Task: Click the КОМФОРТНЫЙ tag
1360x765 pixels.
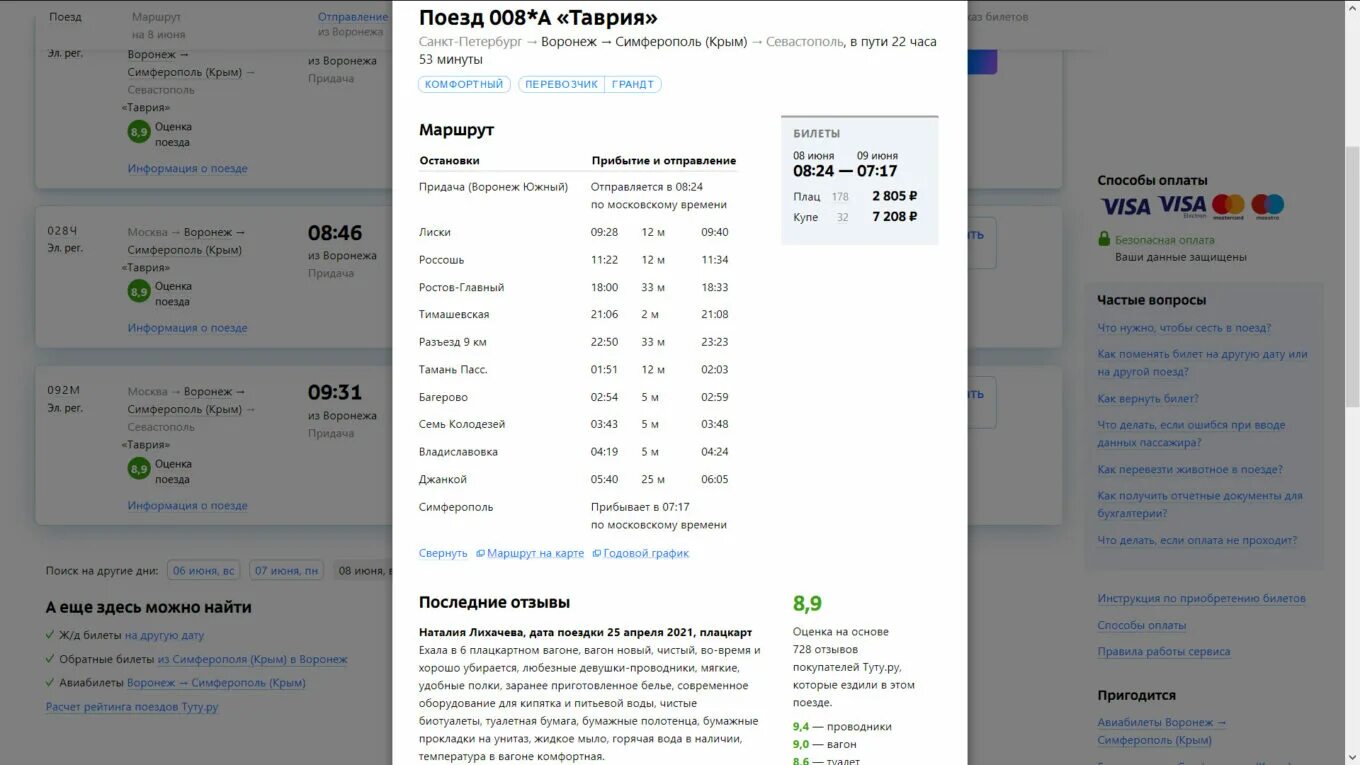Action: (464, 85)
